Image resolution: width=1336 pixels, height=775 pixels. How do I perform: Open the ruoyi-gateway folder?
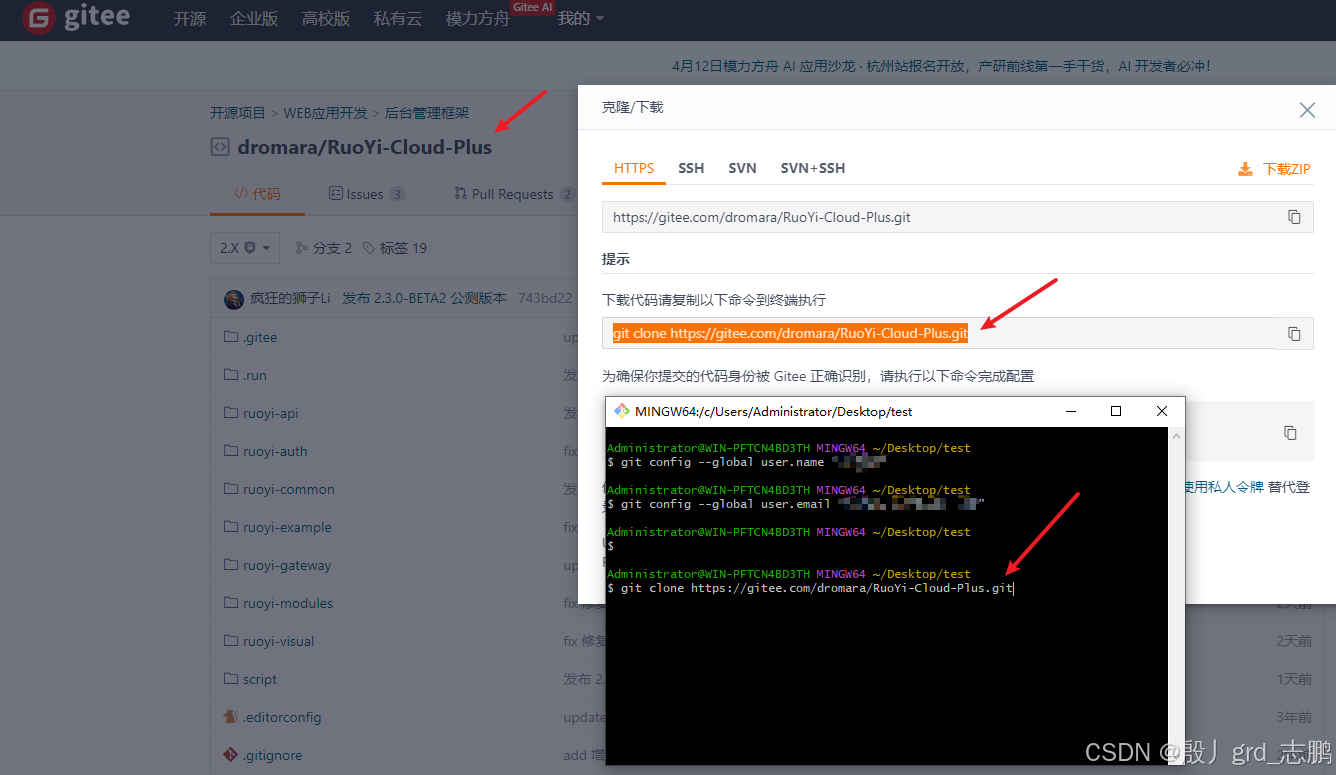(287, 565)
